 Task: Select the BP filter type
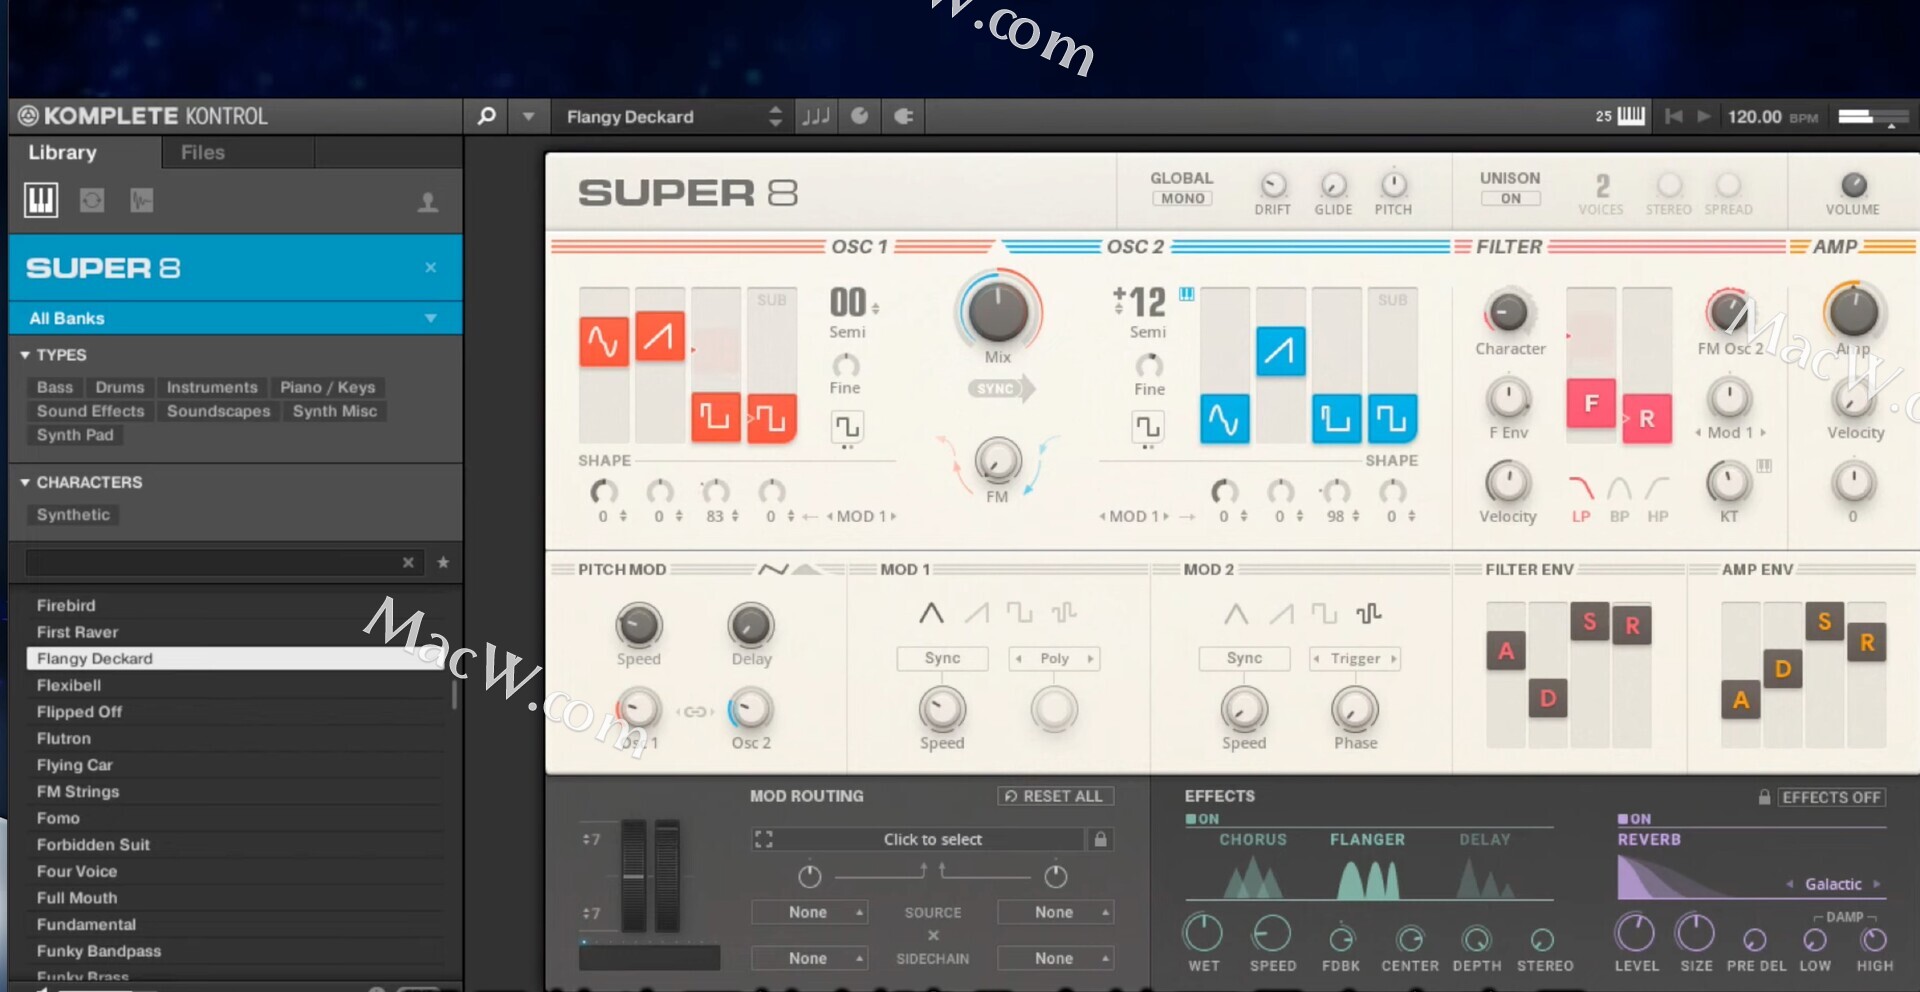[1619, 497]
